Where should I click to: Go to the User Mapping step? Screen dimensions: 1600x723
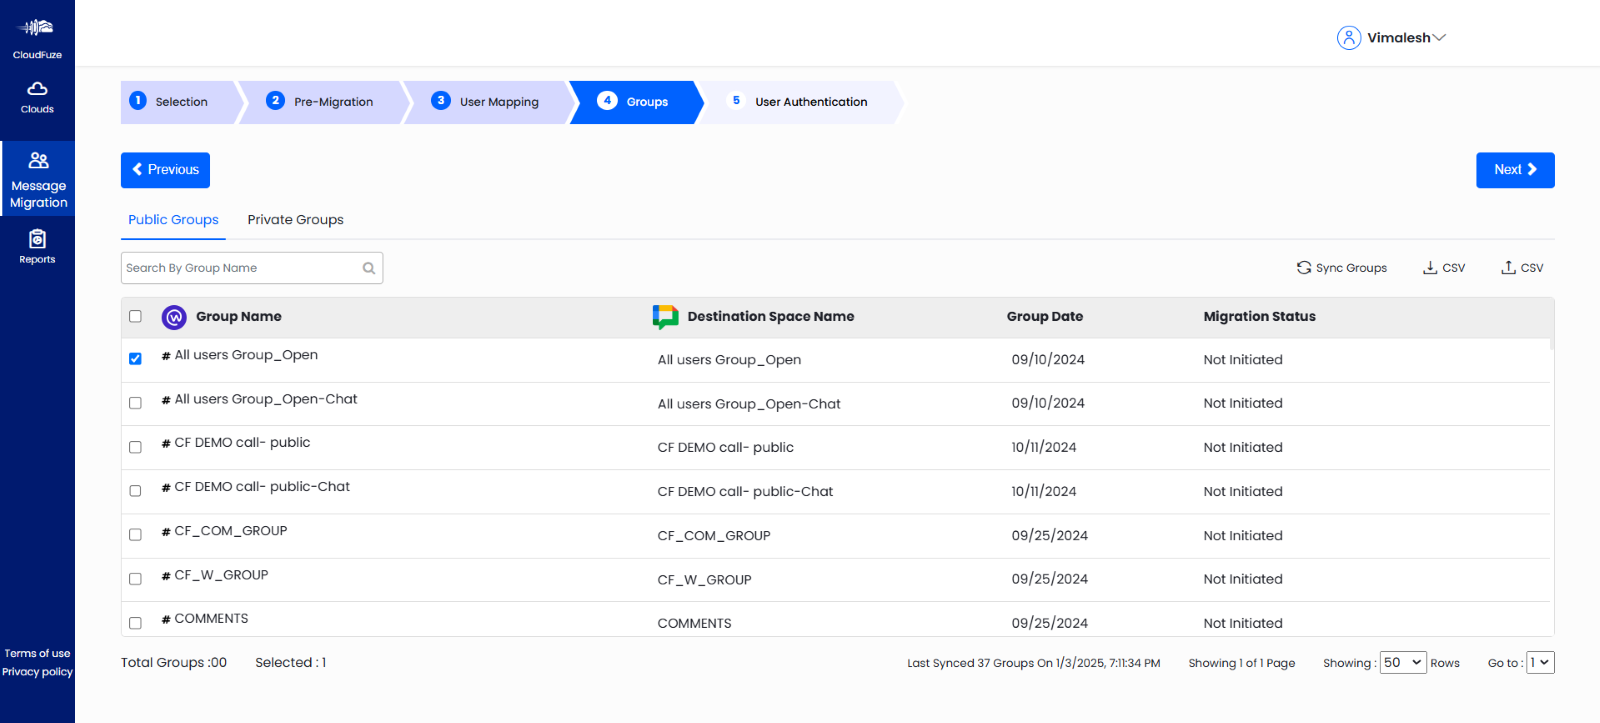pyautogui.click(x=487, y=102)
